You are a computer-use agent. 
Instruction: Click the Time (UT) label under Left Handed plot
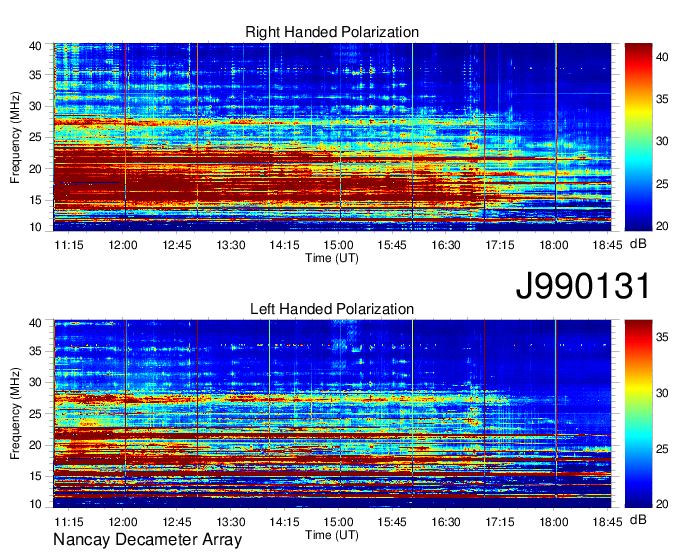(332, 535)
